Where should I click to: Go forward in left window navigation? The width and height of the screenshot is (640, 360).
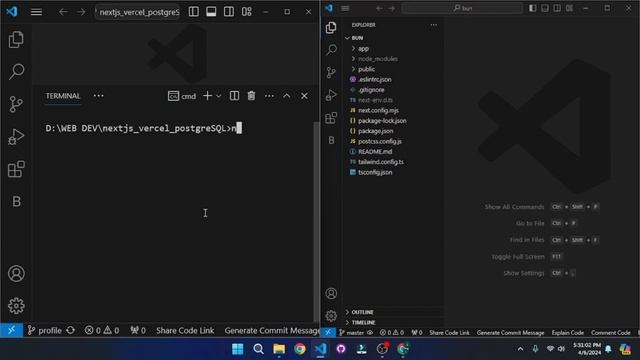pyautogui.click(x=81, y=12)
